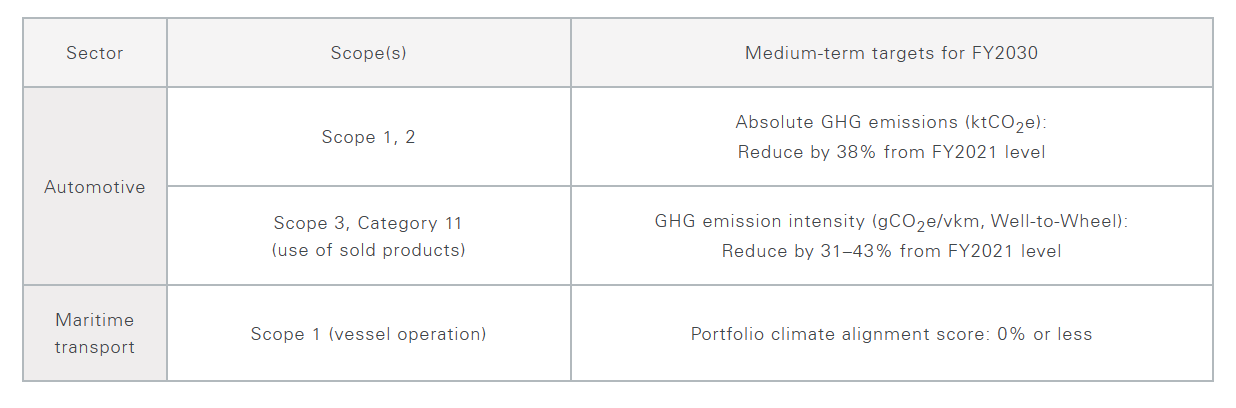Click the Scope(s) column header
This screenshot has height=408, width=1236.
tap(368, 53)
